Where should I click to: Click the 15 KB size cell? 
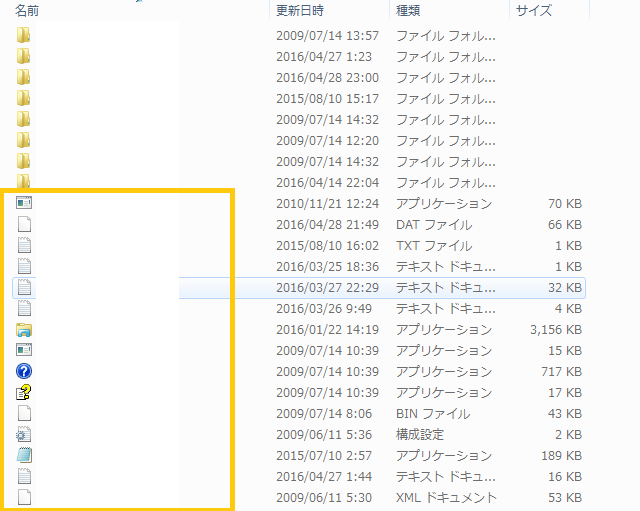tap(565, 351)
